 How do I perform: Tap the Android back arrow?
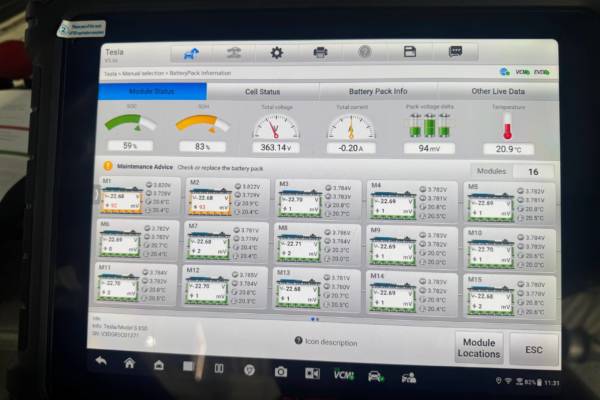click(100, 363)
